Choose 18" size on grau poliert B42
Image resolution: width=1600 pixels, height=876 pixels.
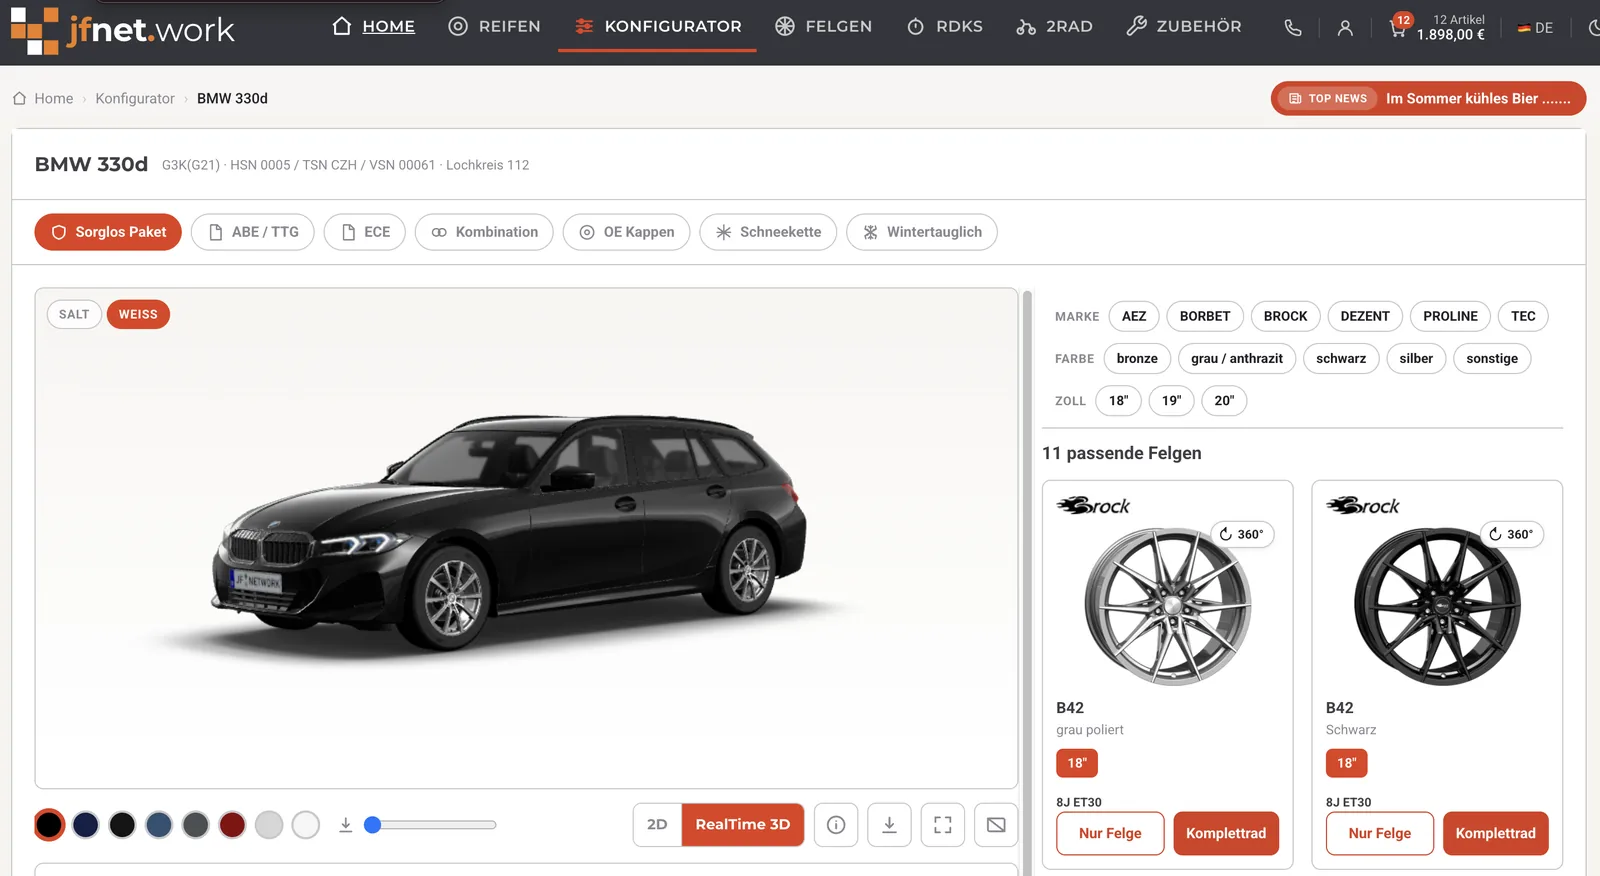pyautogui.click(x=1077, y=763)
